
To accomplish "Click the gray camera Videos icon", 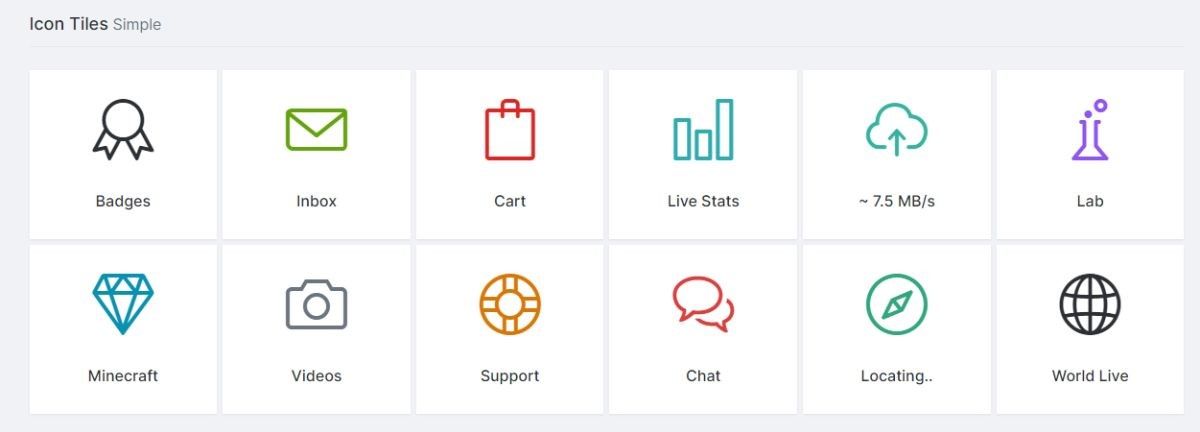I will point(316,305).
